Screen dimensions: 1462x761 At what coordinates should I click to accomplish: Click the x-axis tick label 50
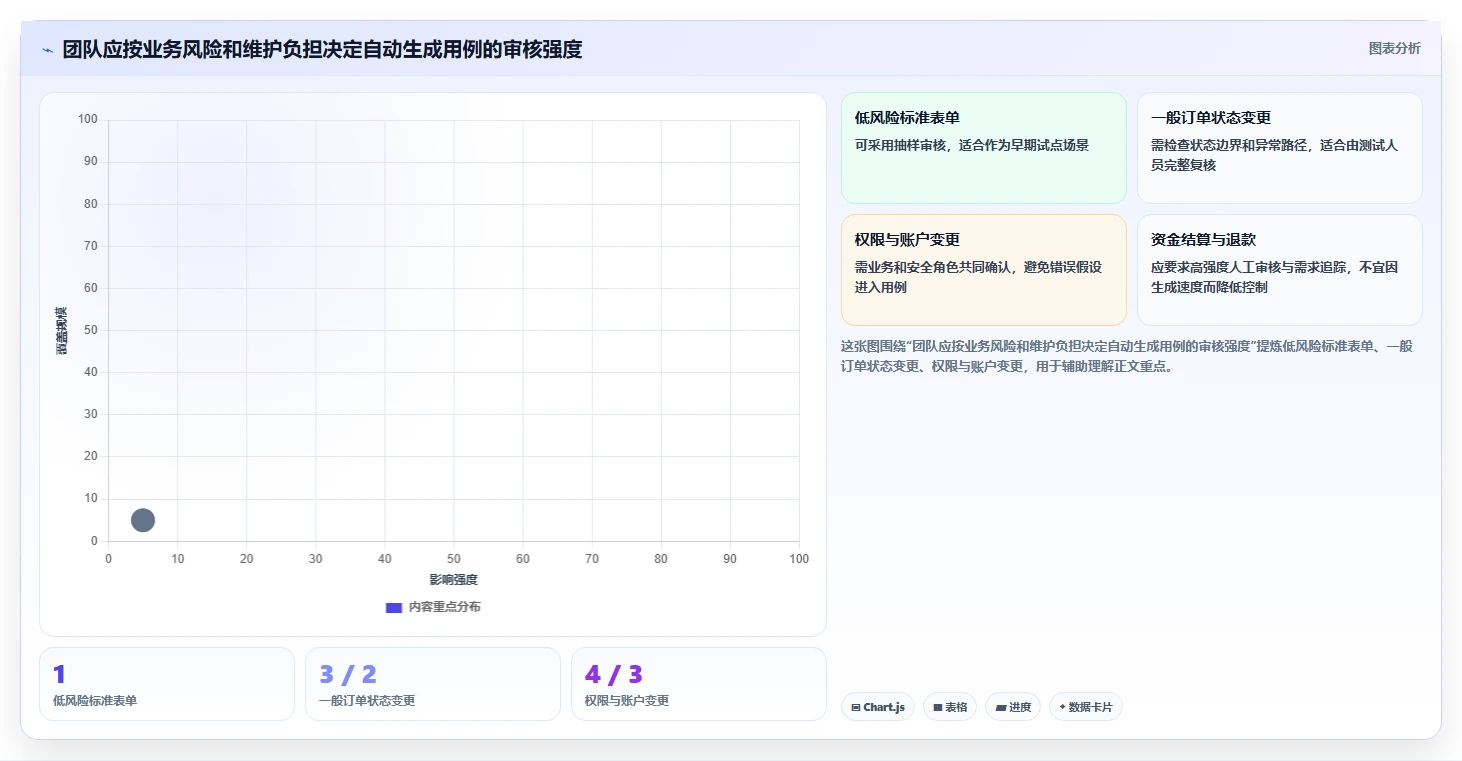pyautogui.click(x=454, y=559)
